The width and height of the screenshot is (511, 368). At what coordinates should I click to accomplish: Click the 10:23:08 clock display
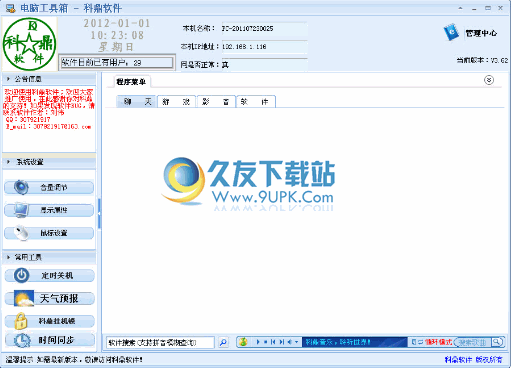pos(117,35)
